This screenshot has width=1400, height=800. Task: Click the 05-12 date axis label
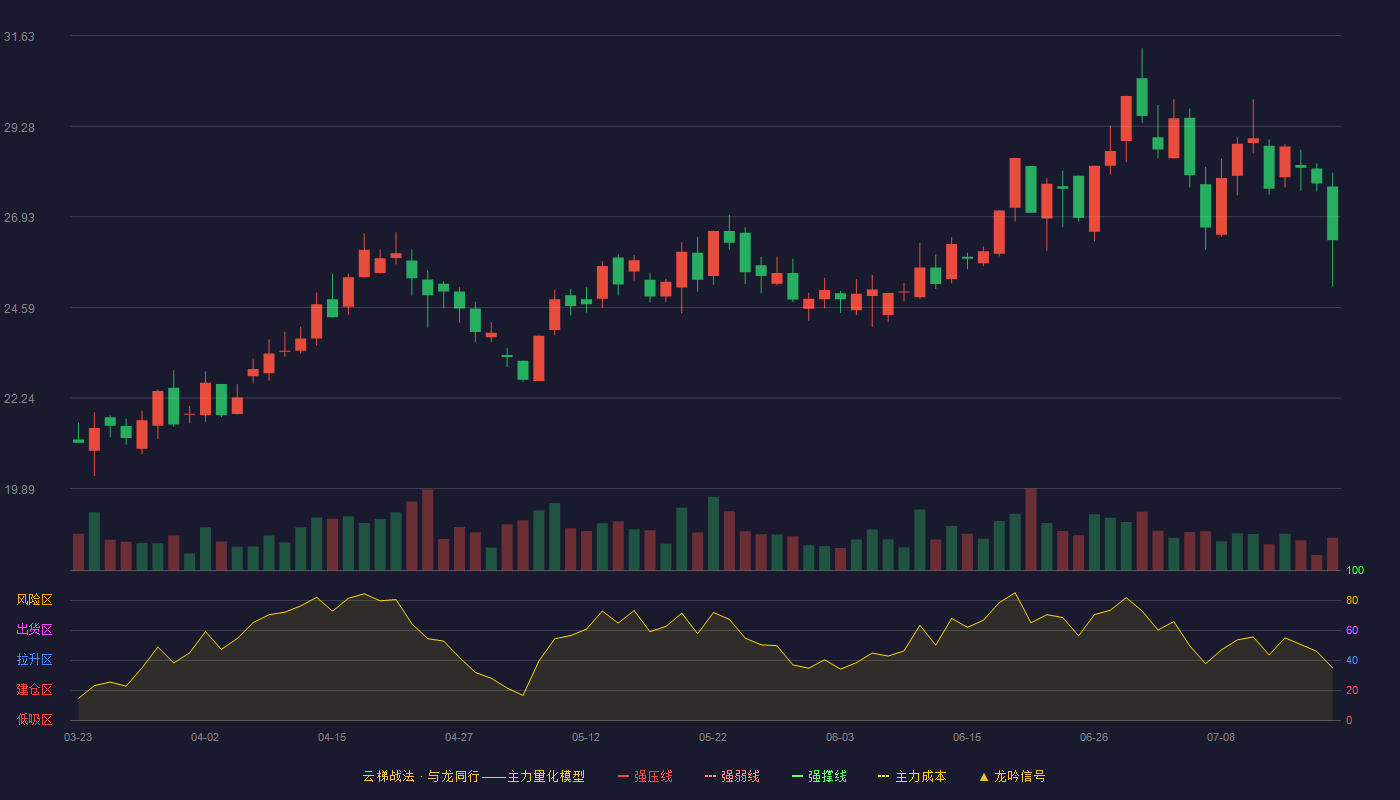click(586, 737)
